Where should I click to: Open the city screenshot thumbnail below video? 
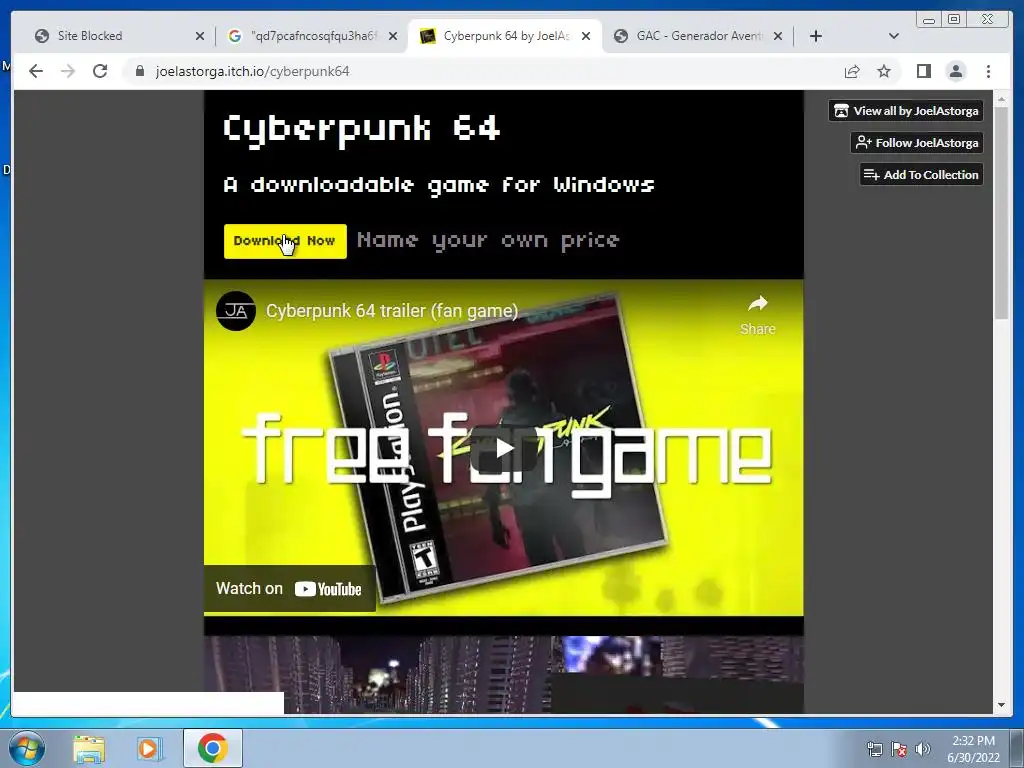[x=504, y=675]
